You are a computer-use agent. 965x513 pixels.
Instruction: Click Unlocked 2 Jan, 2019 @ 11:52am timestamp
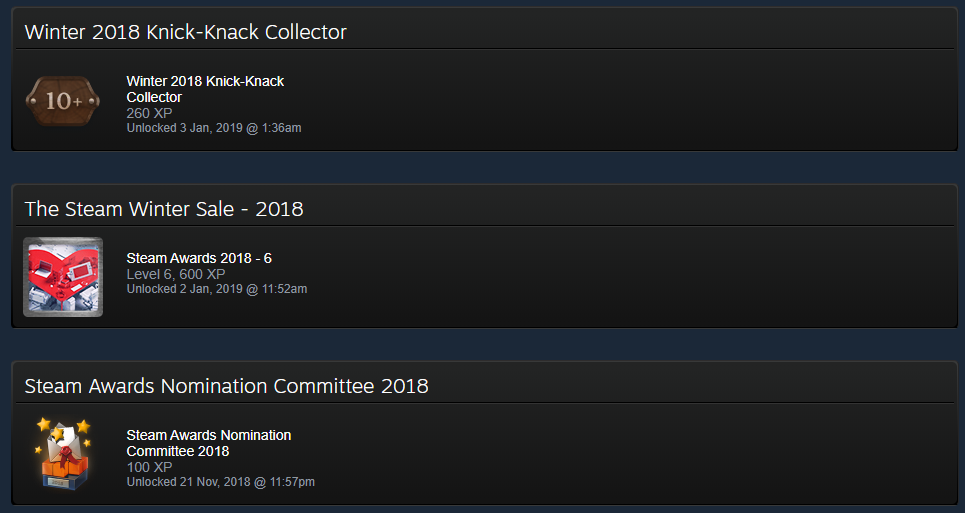(217, 289)
